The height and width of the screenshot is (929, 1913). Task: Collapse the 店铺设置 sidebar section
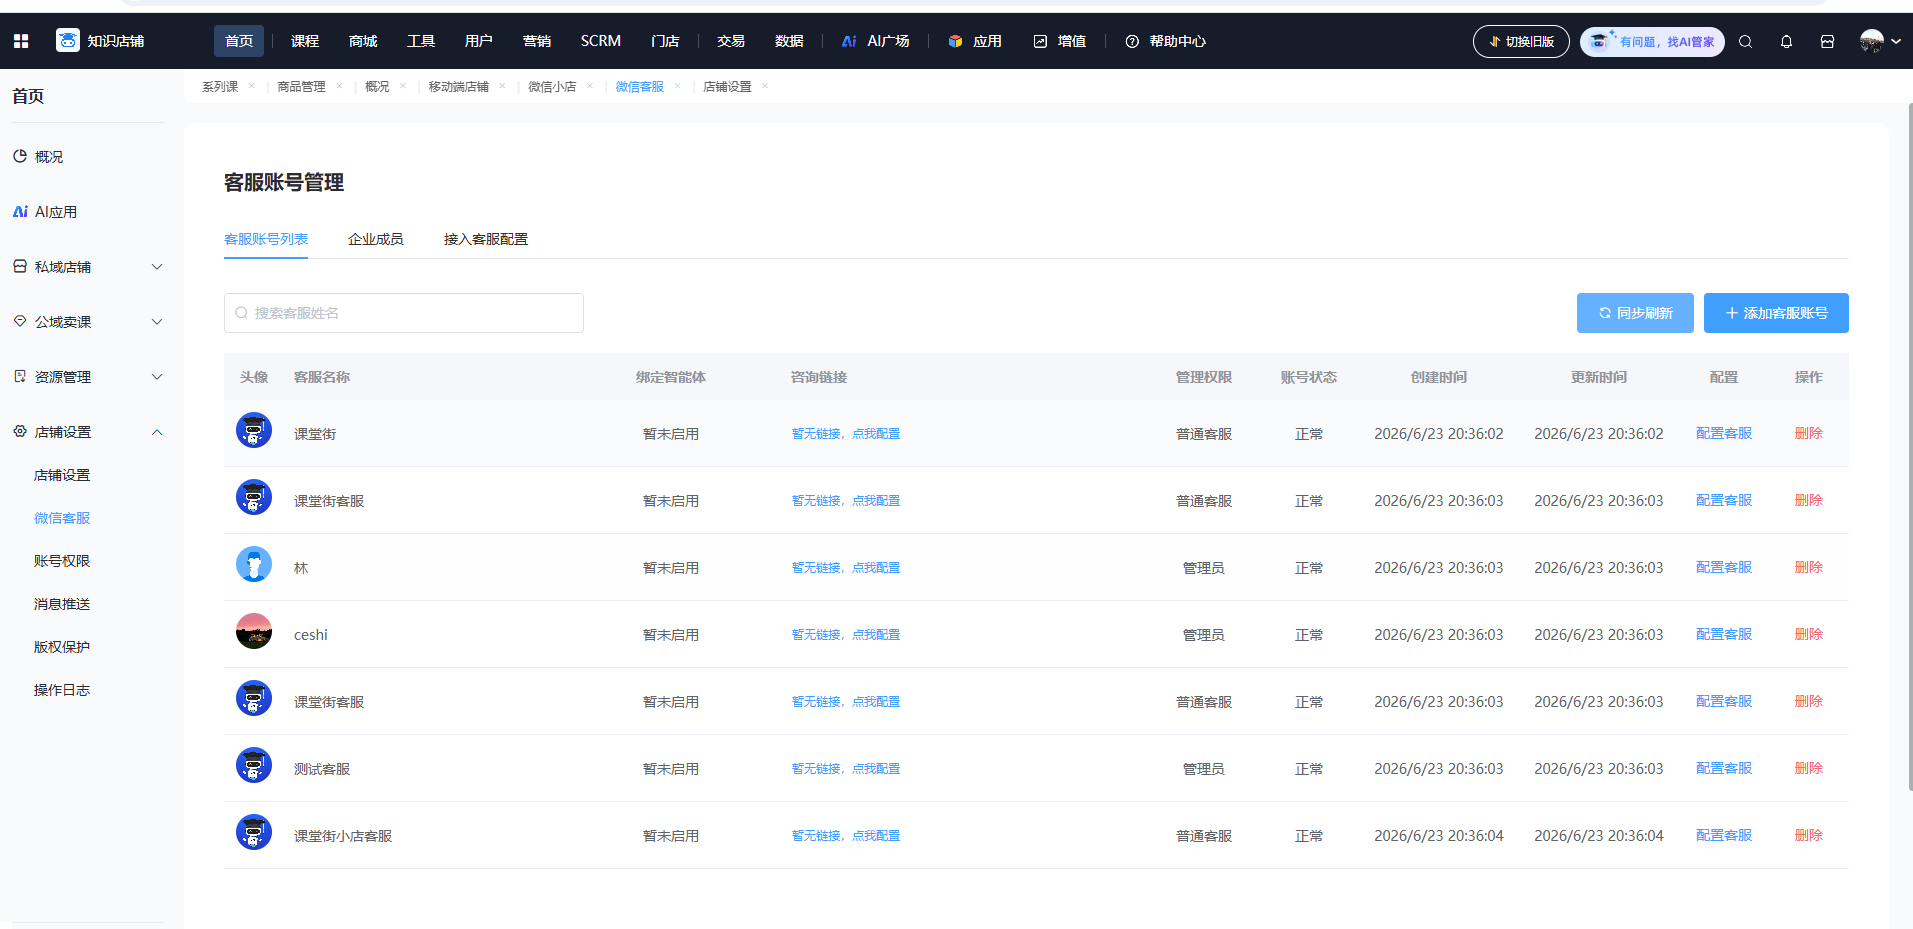pos(157,432)
